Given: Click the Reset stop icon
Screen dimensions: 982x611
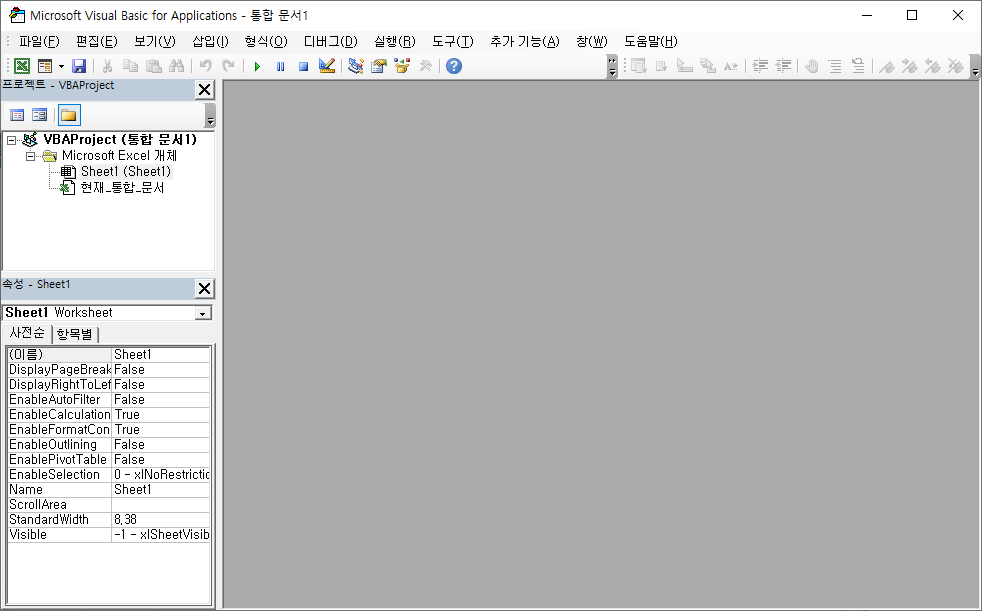Looking at the screenshot, I should (304, 66).
